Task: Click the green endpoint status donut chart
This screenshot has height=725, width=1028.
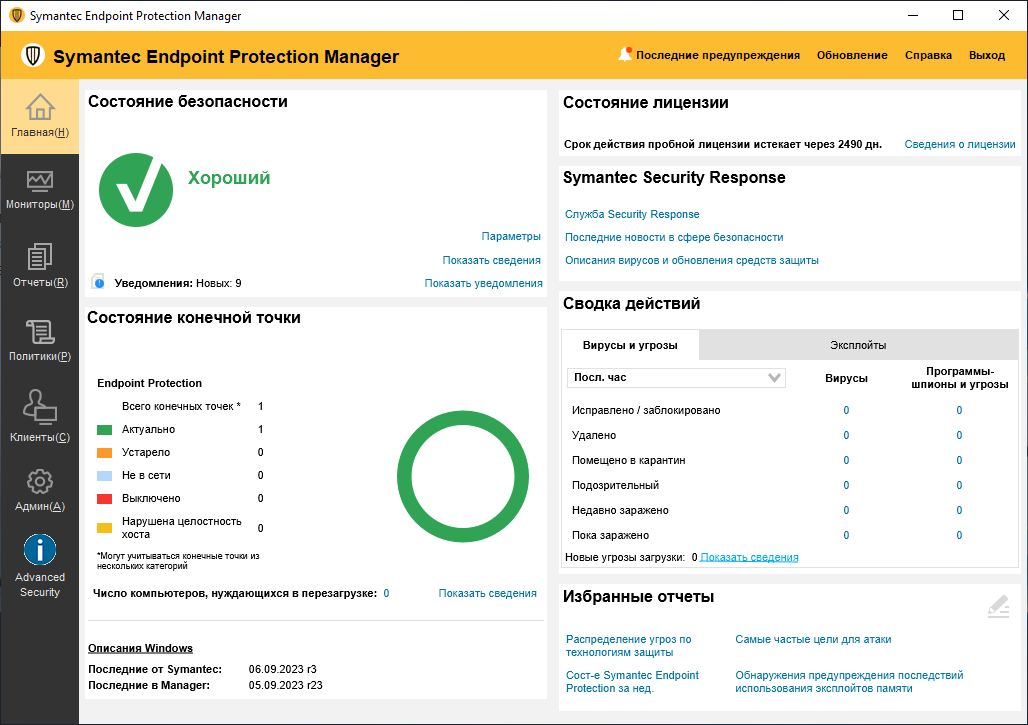Action: [463, 477]
